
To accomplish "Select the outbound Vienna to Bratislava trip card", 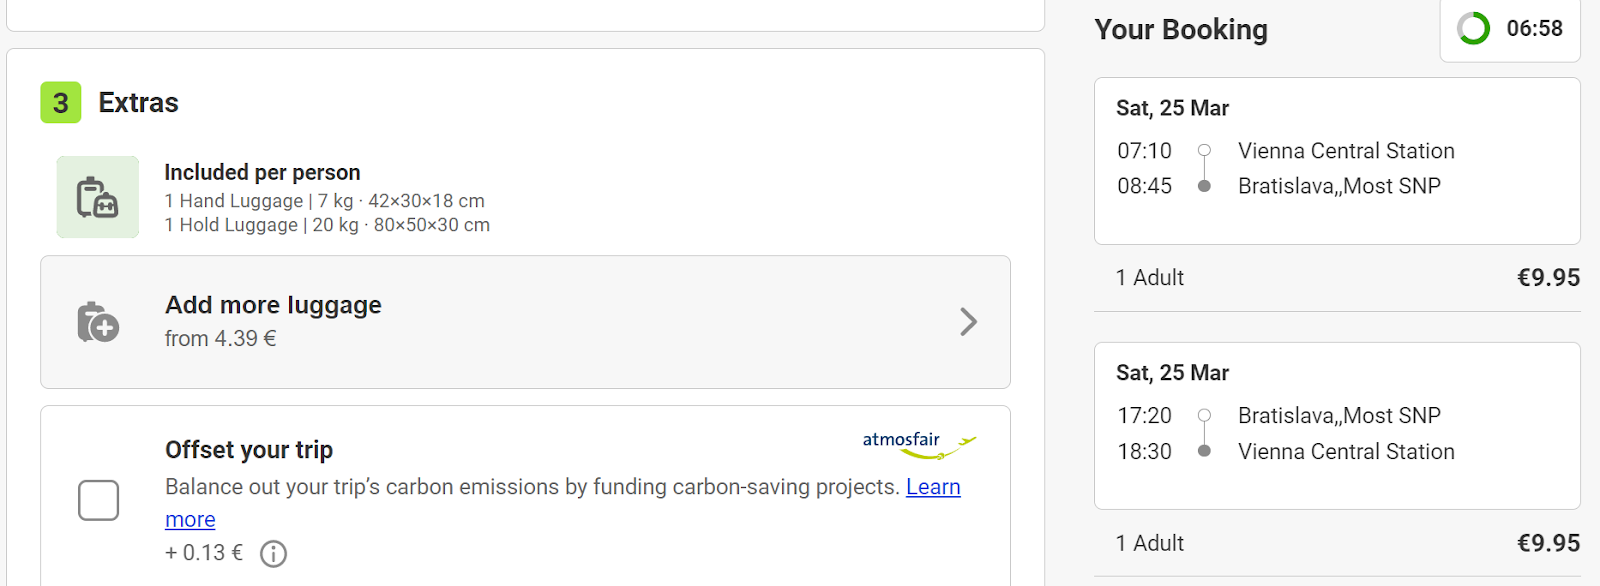I will [1337, 161].
